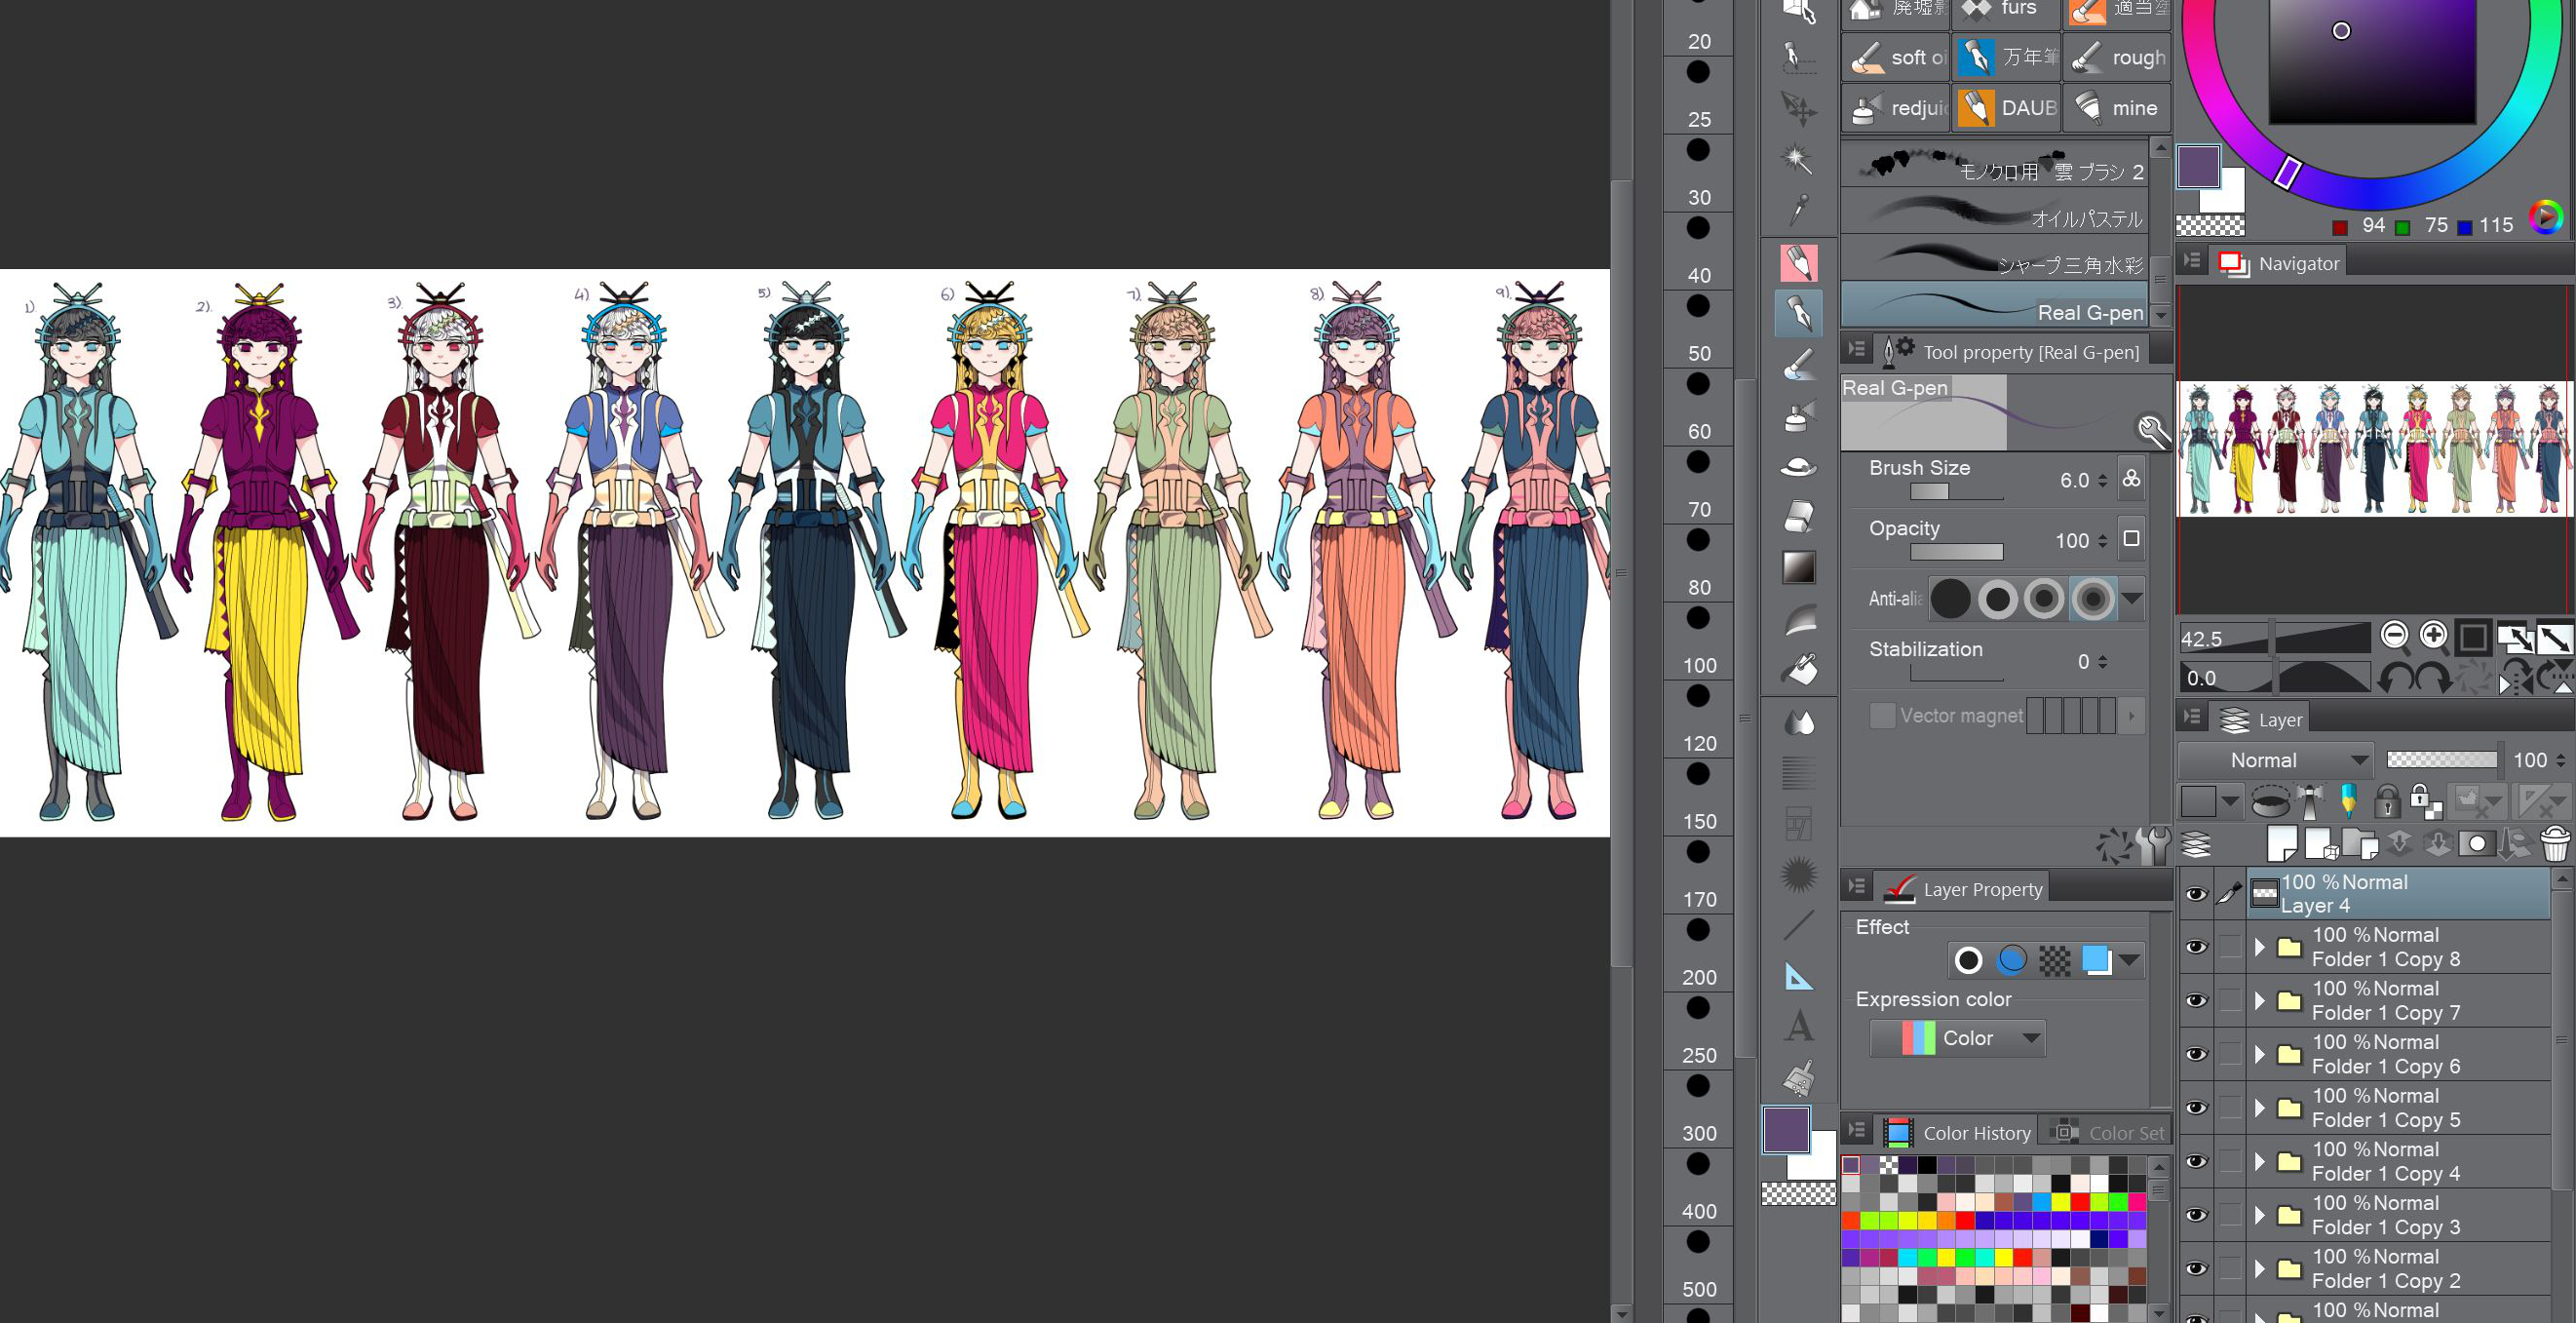
Task: Rotate canvas left in Navigator
Action: 2395,677
